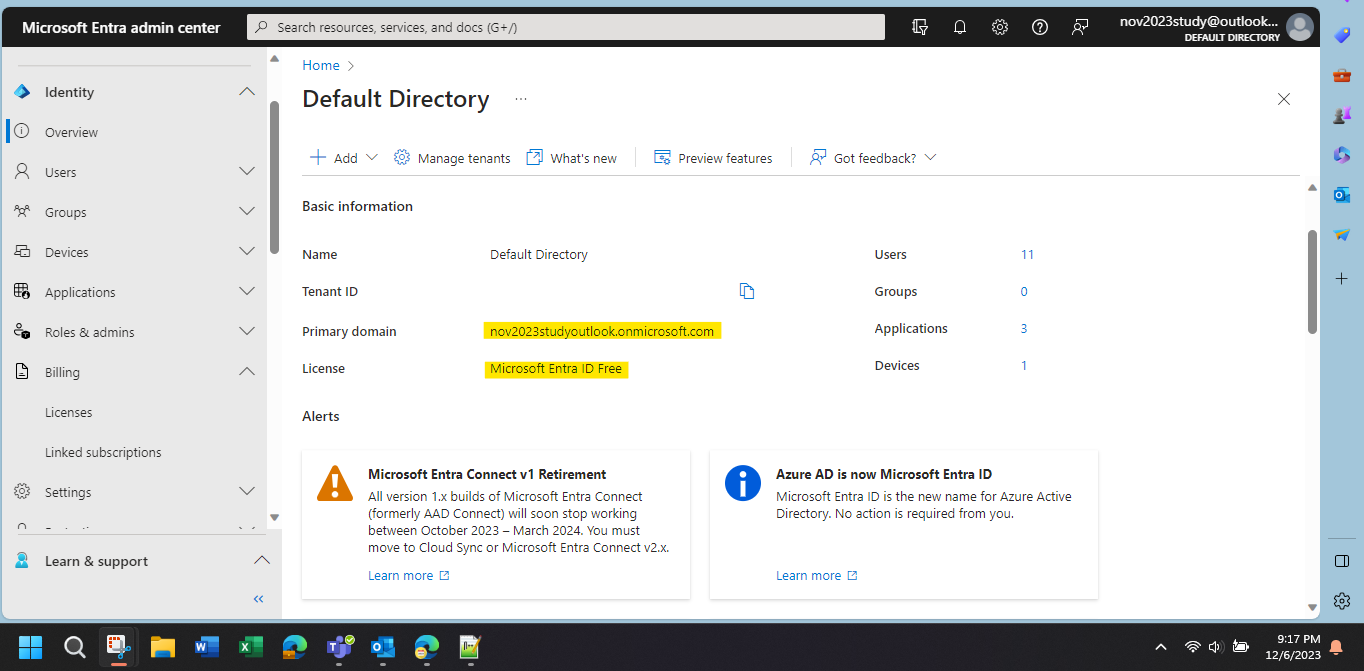
Task: Open the account avatar menu
Action: [x=1299, y=27]
